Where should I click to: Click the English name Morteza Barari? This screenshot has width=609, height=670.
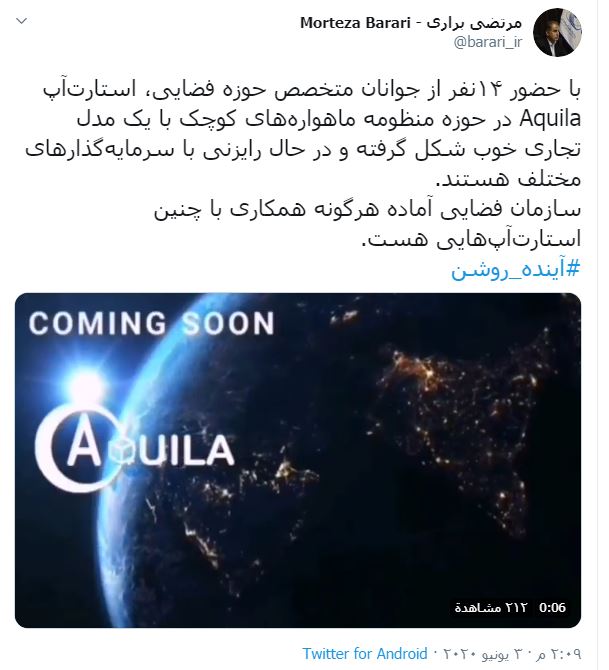click(355, 23)
